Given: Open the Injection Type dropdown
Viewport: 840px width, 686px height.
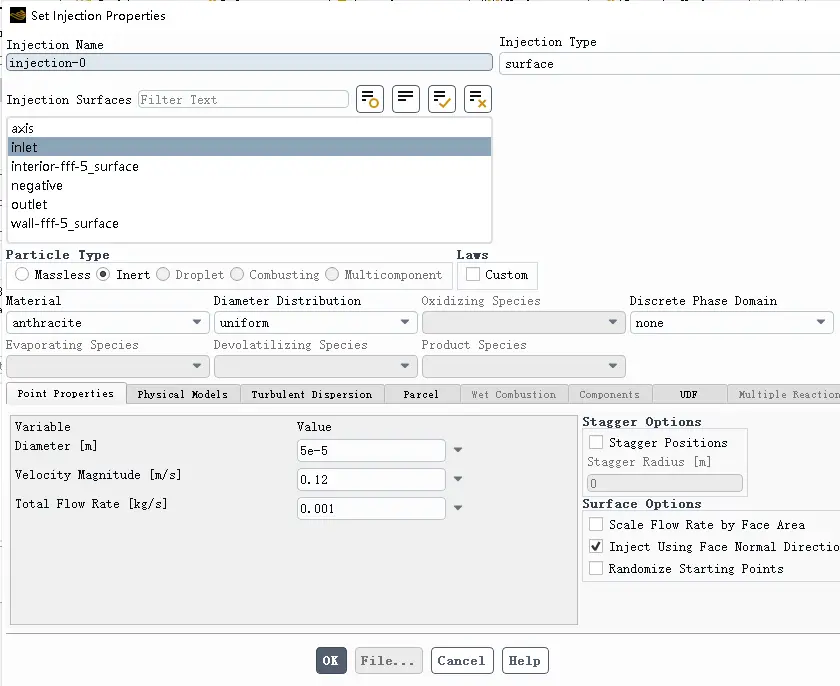Looking at the screenshot, I should [x=670, y=64].
